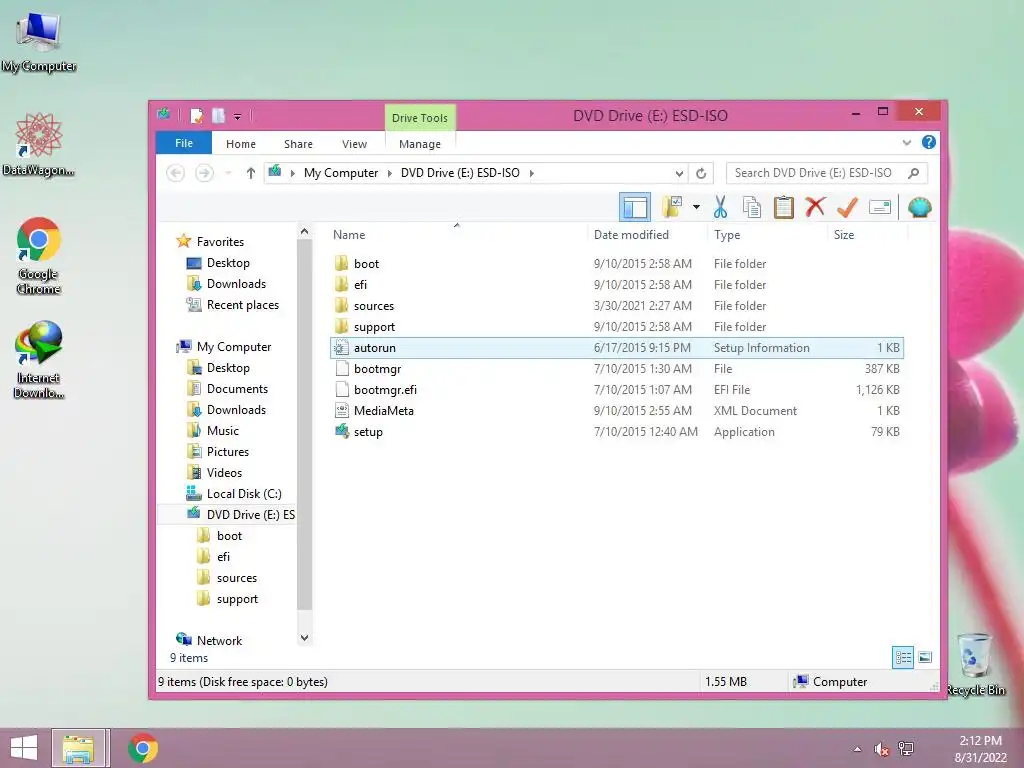Sort by the Date modified column header

(632, 234)
